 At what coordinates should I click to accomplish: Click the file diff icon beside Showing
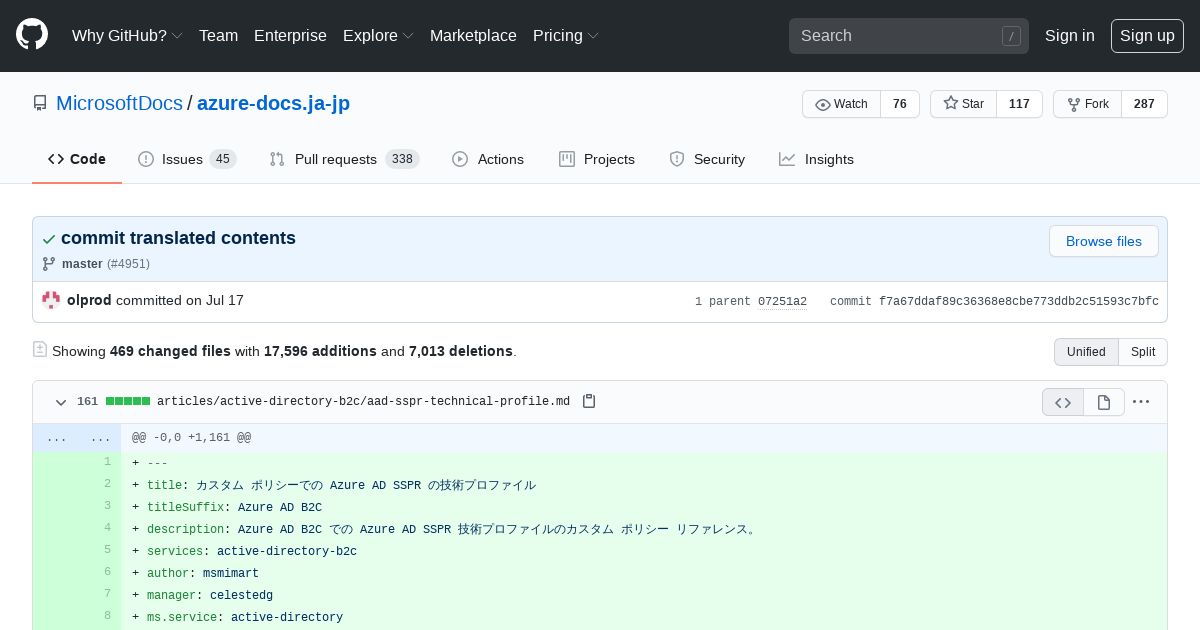[40, 349]
